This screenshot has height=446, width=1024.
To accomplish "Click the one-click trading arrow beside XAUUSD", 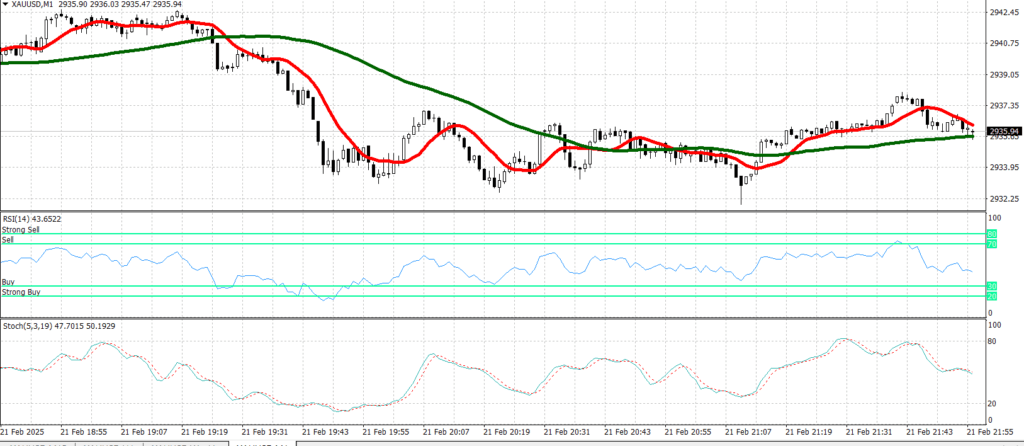I will click(5, 5).
